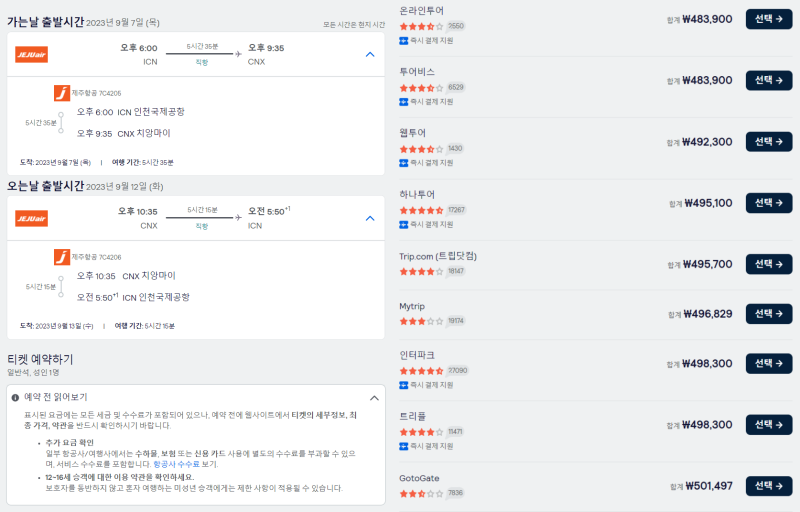Select the 투어비스 ₩483,900 offer
Screen dimensions: 800x512
769,81
